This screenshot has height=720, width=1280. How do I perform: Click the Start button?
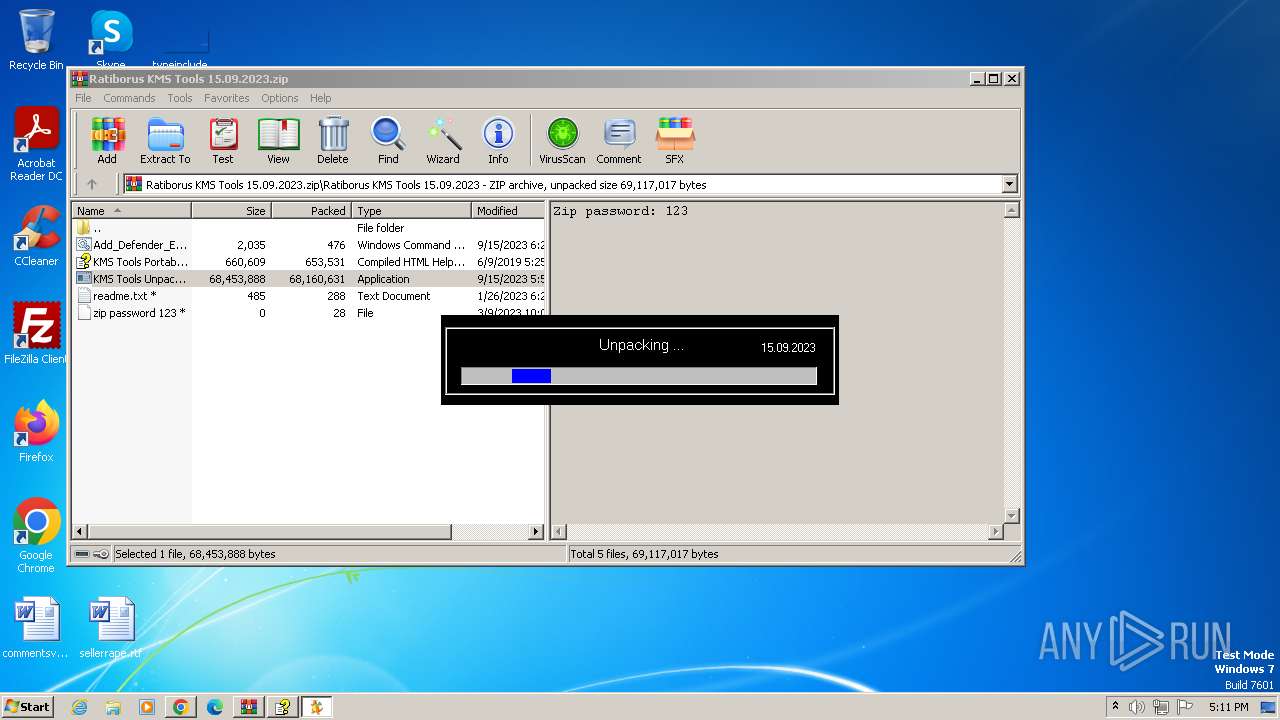coord(27,707)
